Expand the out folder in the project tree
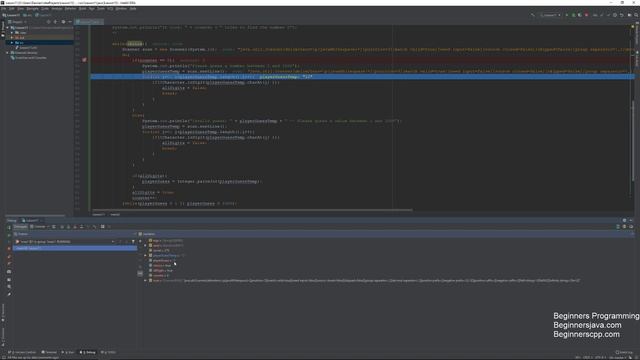640x360 pixels. tap(12, 37)
